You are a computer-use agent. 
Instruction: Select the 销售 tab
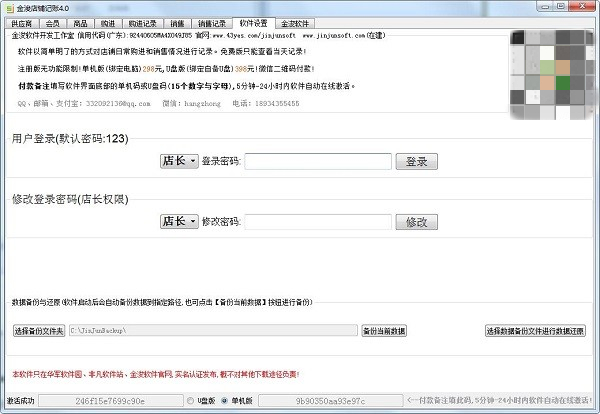pos(177,22)
